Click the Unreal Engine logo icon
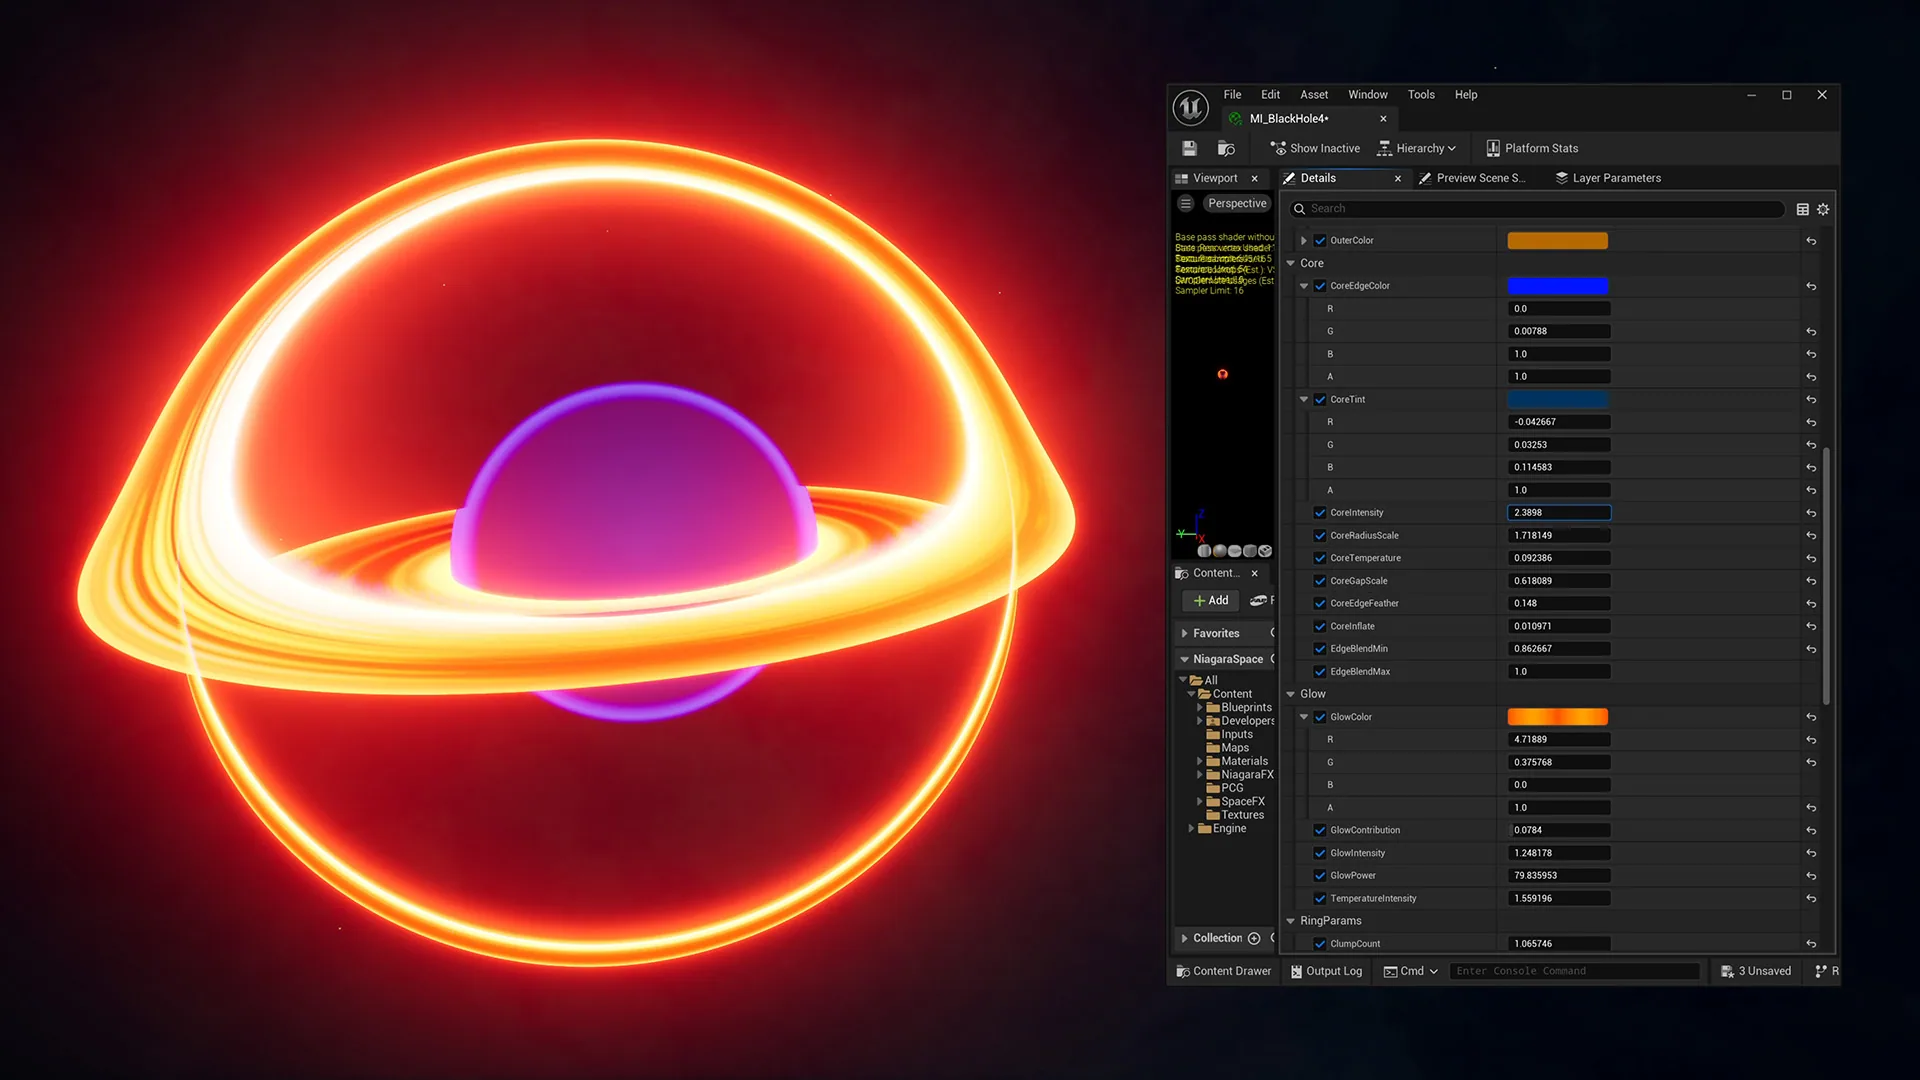The height and width of the screenshot is (1080, 1920). [1191, 107]
